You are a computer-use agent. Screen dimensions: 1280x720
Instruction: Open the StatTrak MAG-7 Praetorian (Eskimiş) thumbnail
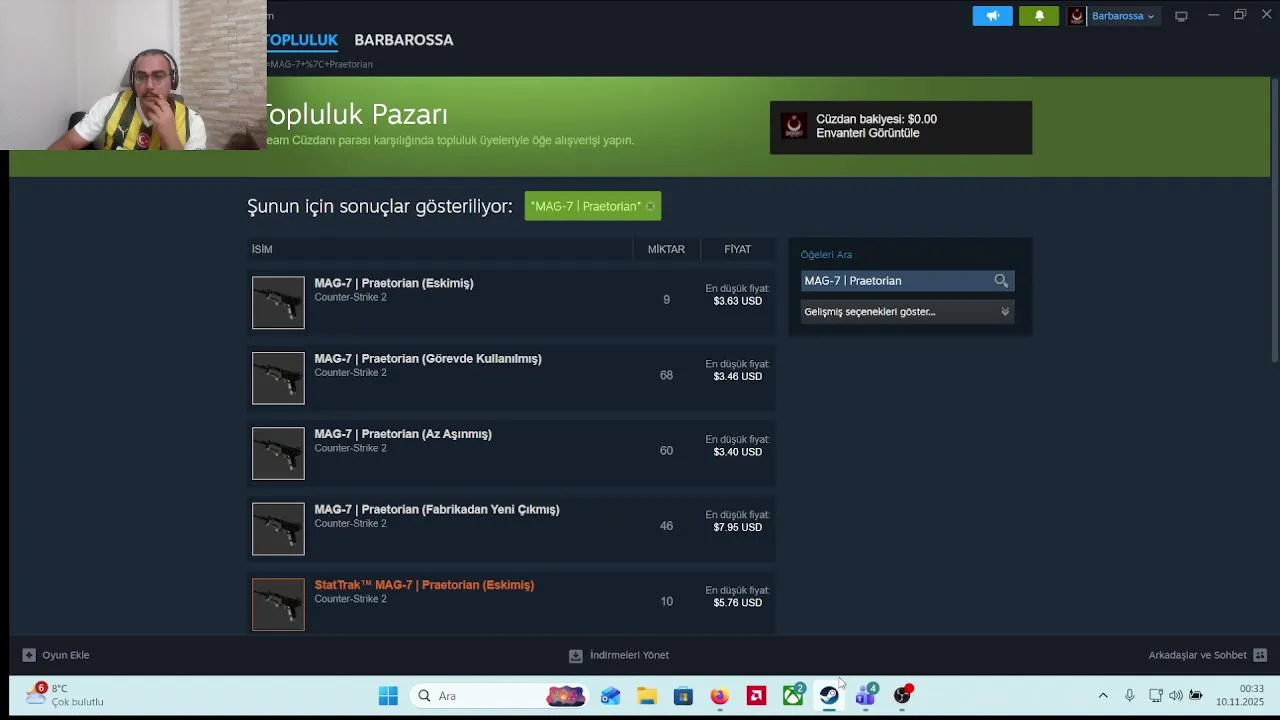(278, 604)
